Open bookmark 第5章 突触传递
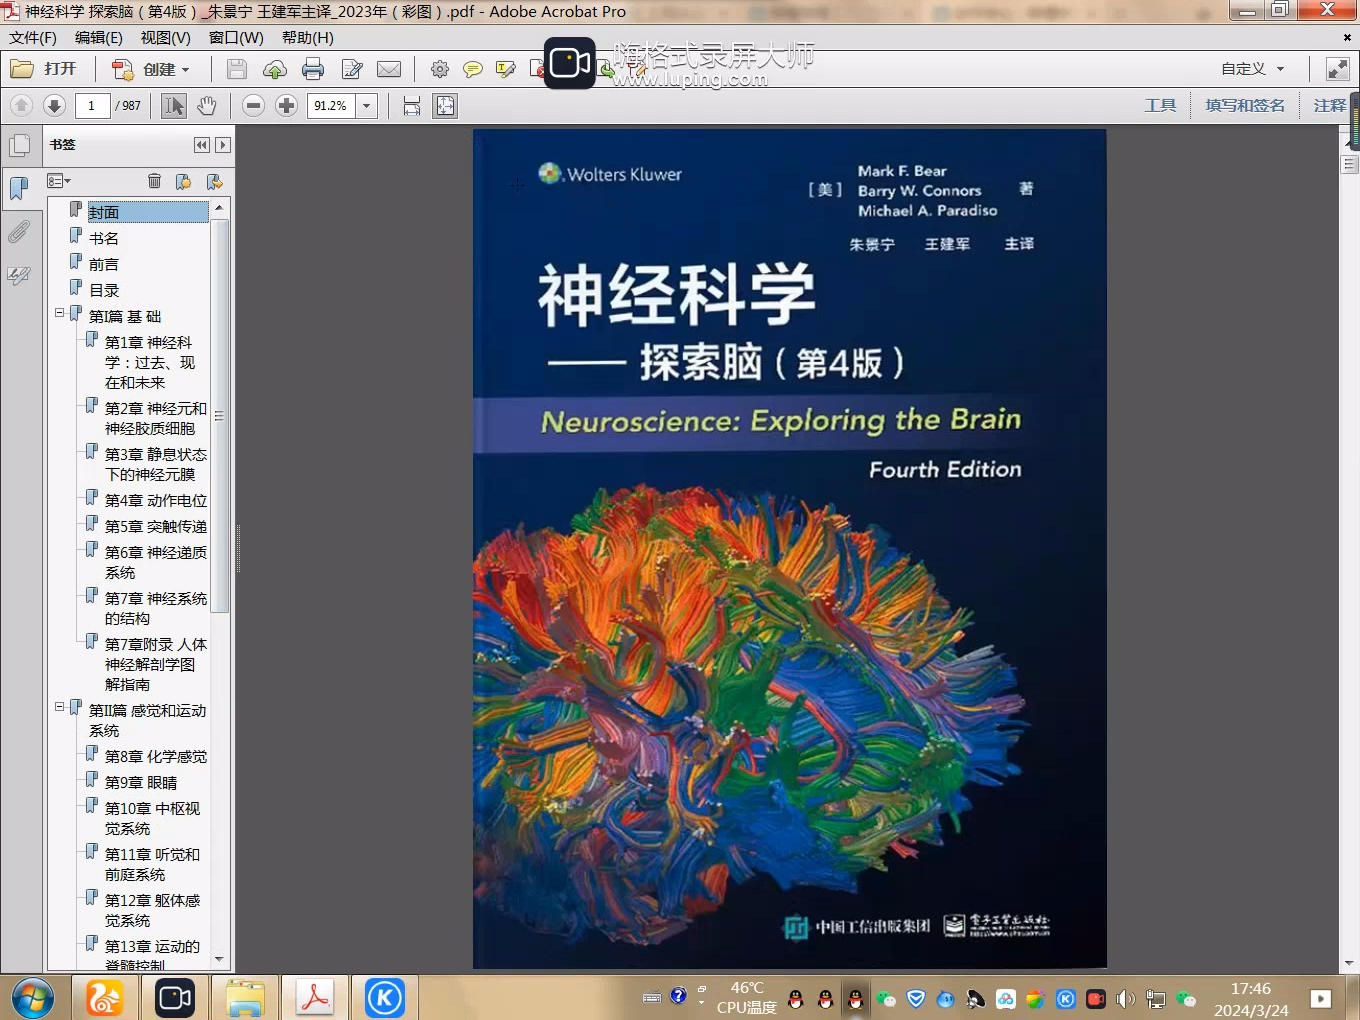Screen dimensions: 1360x1020 pos(156,526)
